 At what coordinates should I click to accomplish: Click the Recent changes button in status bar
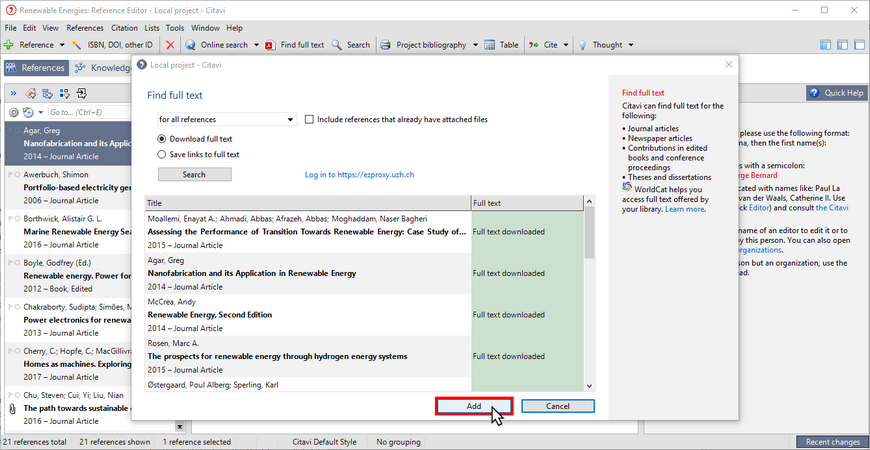point(832,442)
